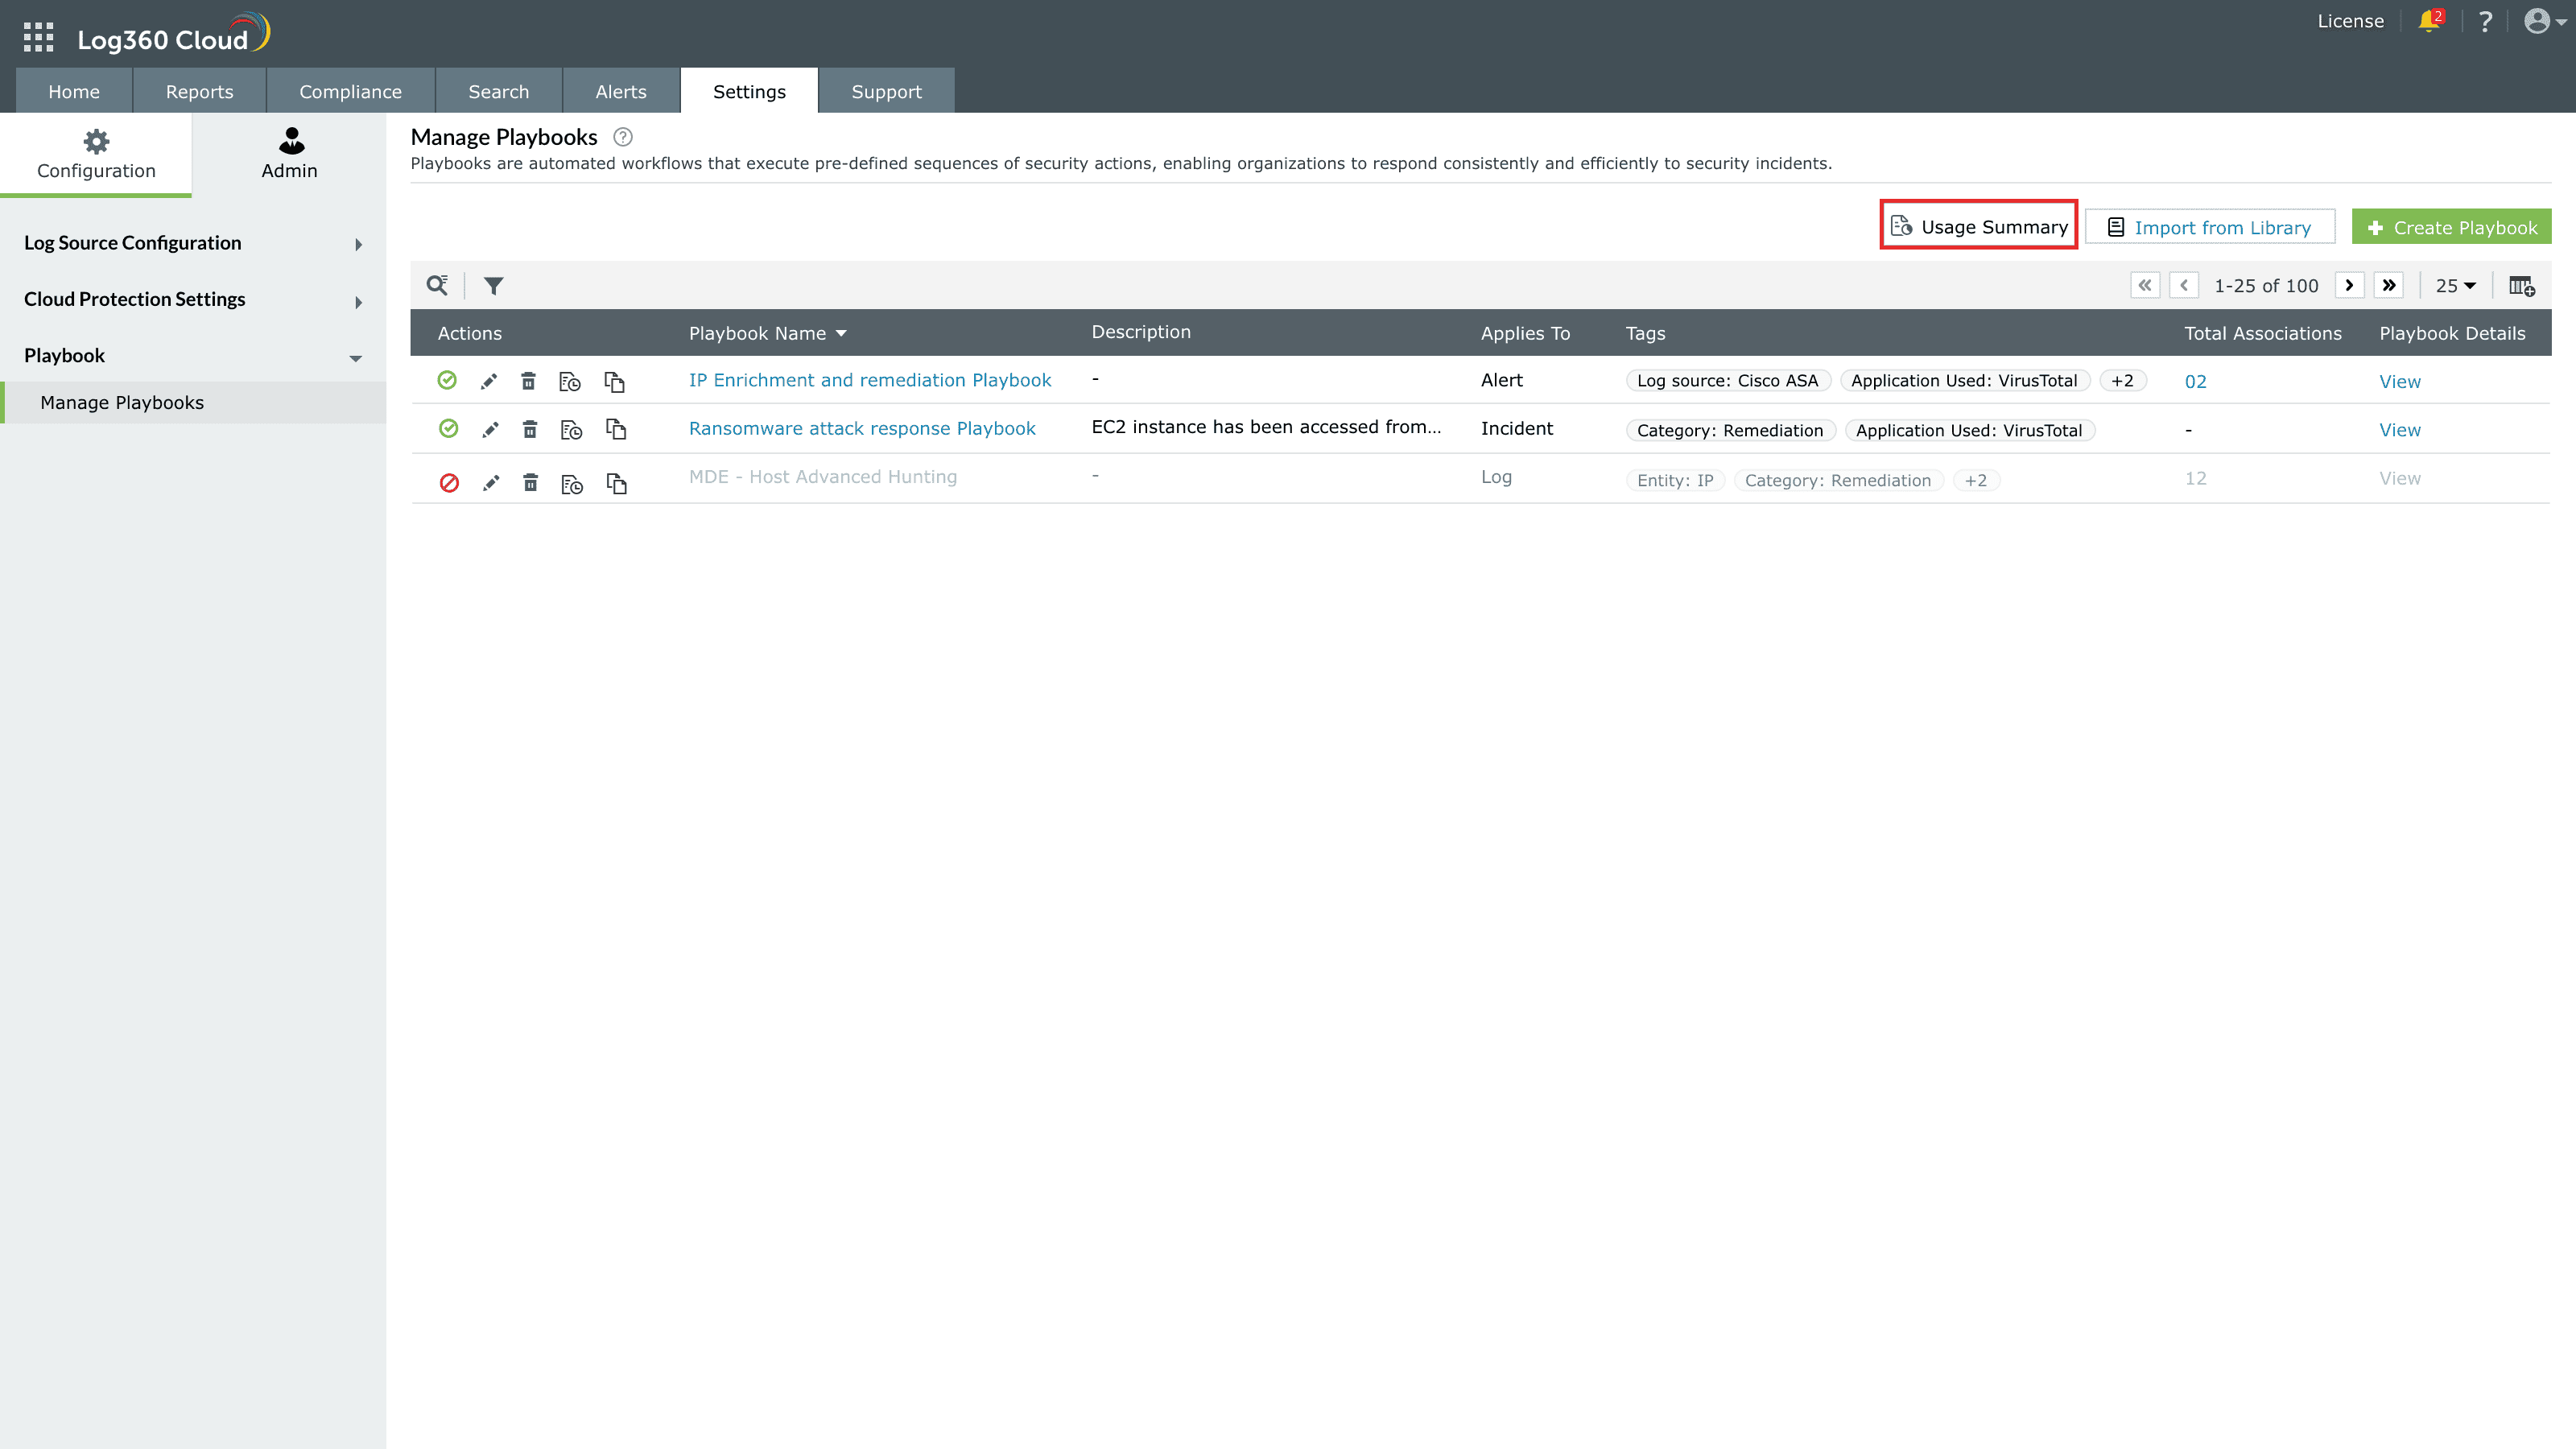The width and height of the screenshot is (2576, 1449).
Task: Expand the +2 tags on IP Enrichment row
Action: (2122, 381)
